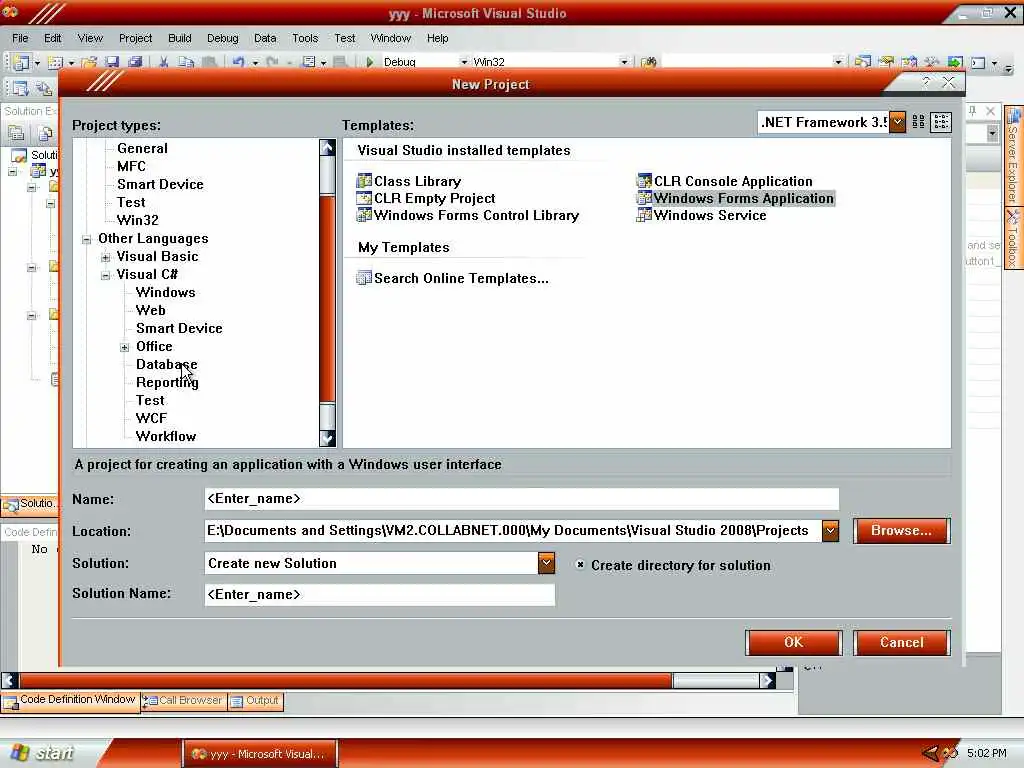Image resolution: width=1024 pixels, height=768 pixels.
Task: Click the Start Debugging play icon
Action: (370, 62)
